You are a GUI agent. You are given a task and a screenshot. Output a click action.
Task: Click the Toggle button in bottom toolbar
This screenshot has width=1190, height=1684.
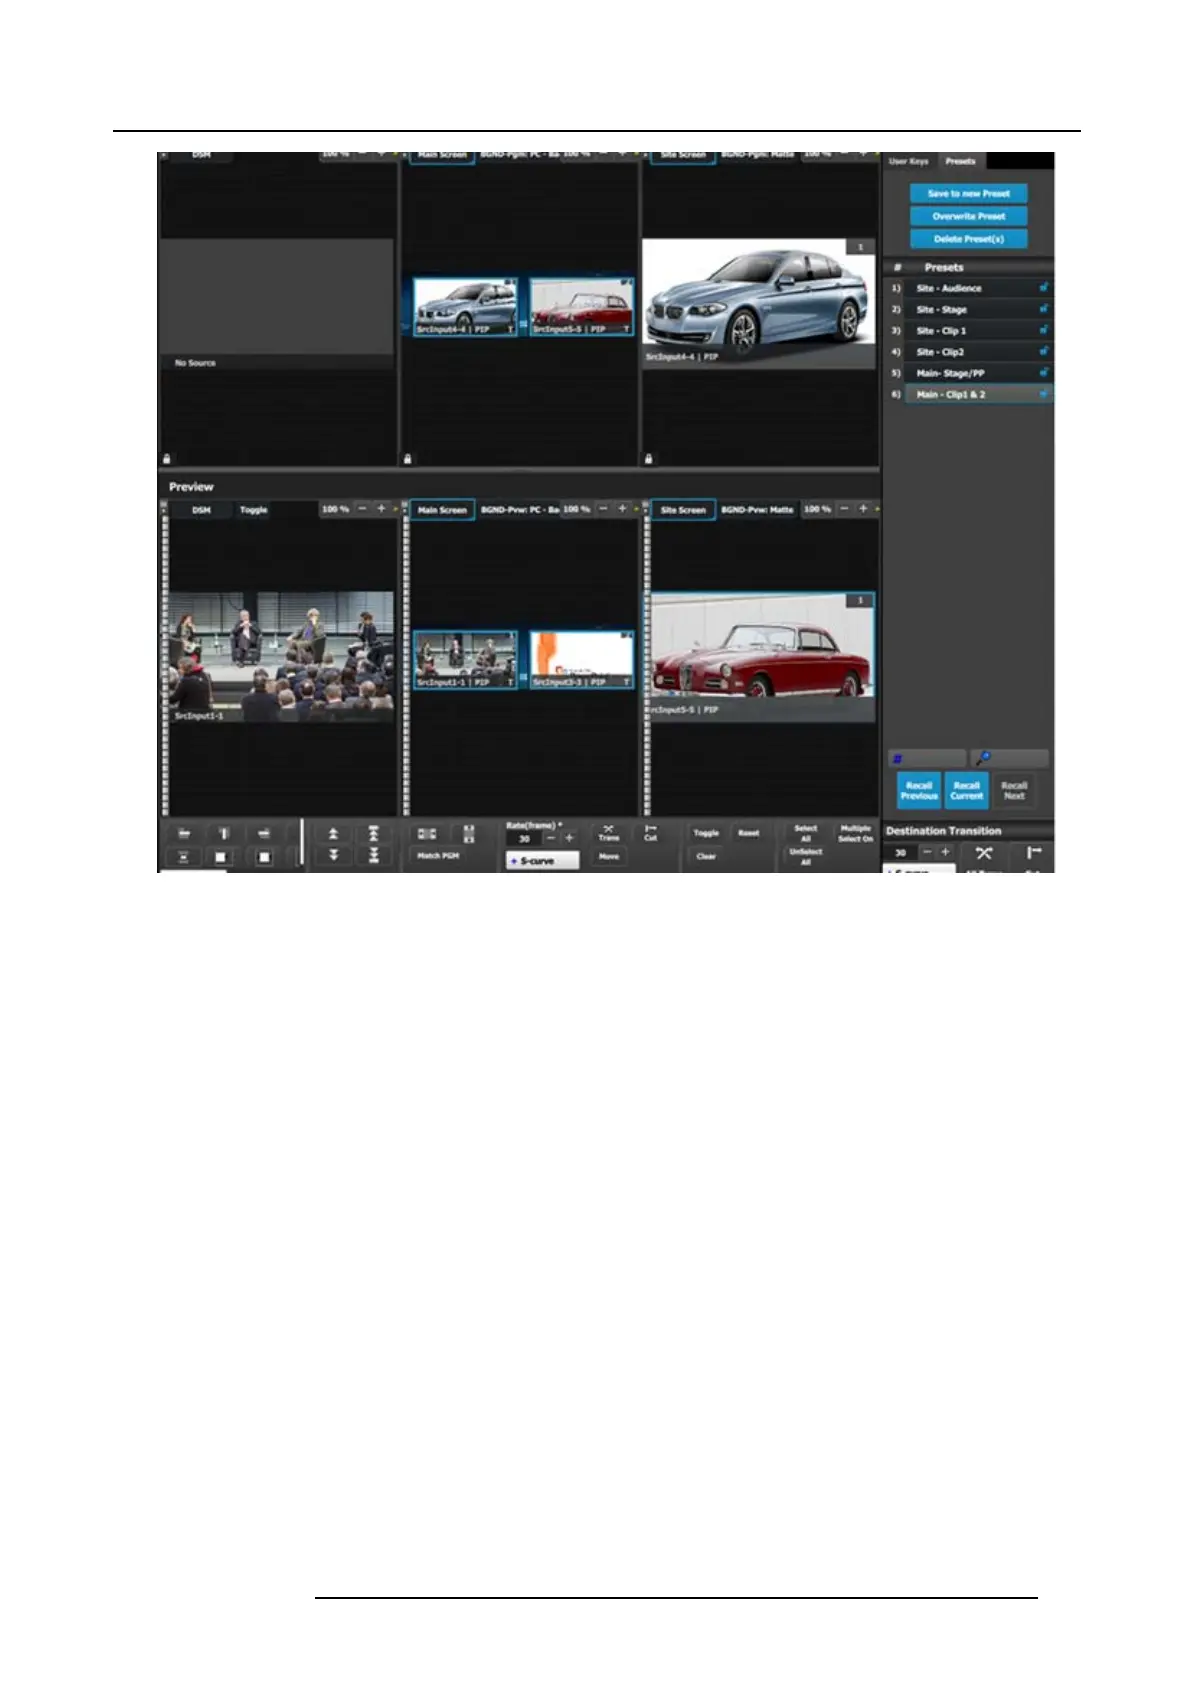706,833
